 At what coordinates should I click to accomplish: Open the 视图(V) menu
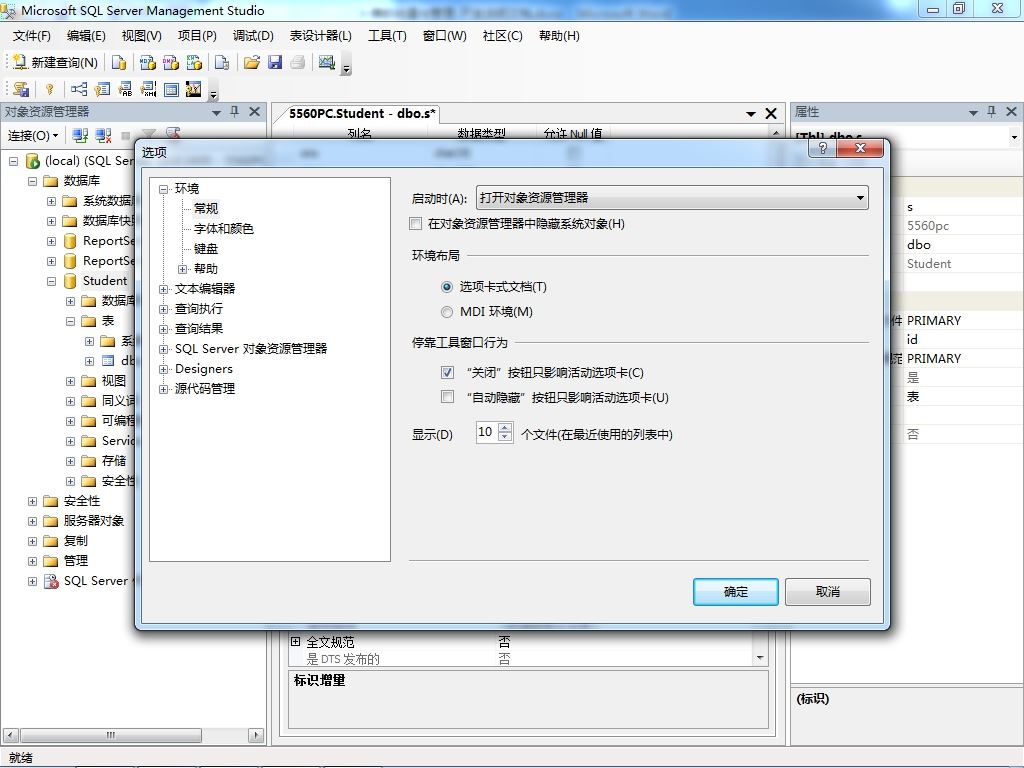point(141,36)
